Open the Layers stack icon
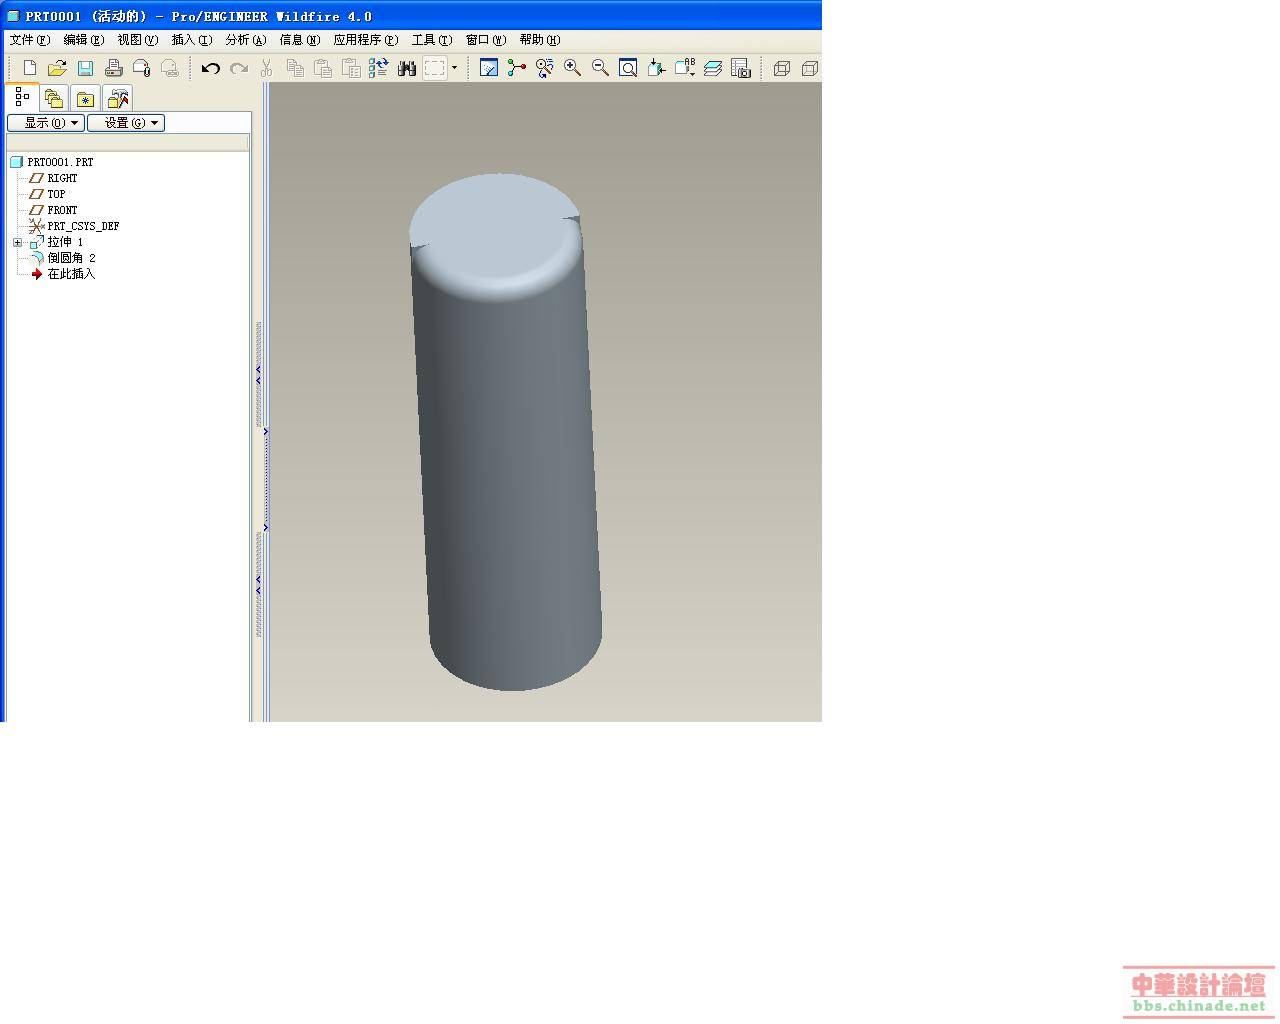Viewport: 1280px width, 1024px height. click(x=713, y=68)
